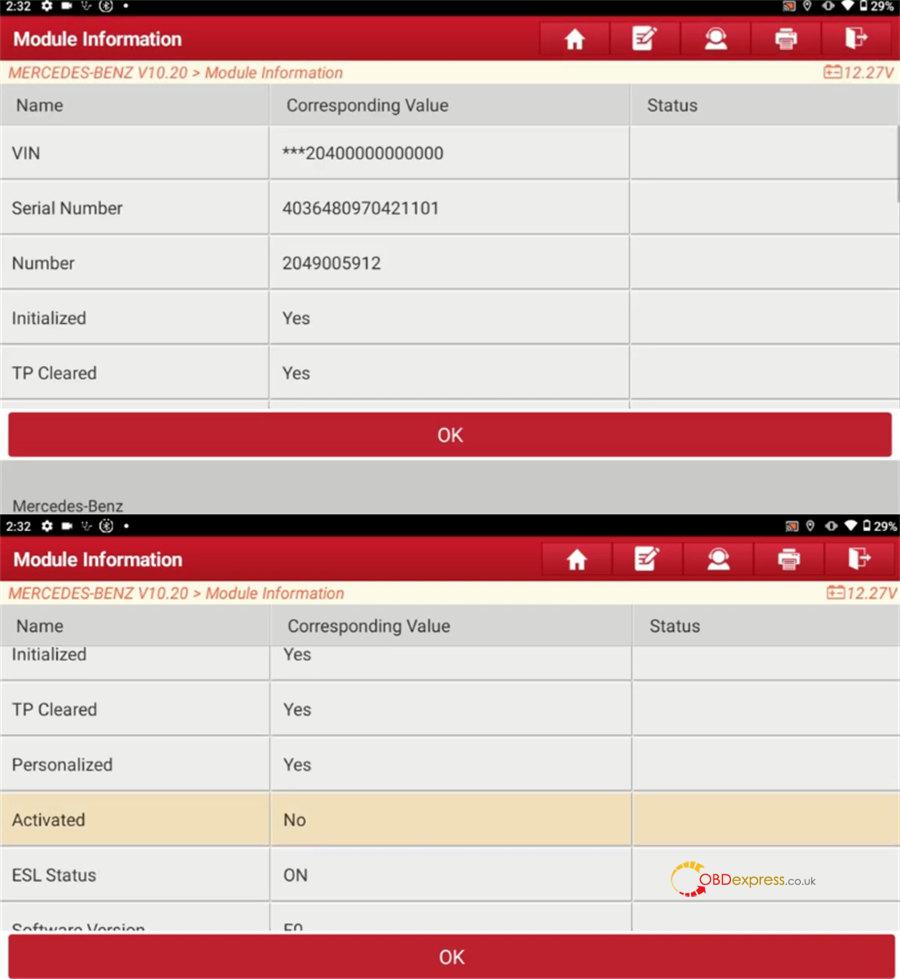Image resolution: width=900 pixels, height=979 pixels.
Task: Tap the Home icon in the upper panel
Action: coord(574,39)
